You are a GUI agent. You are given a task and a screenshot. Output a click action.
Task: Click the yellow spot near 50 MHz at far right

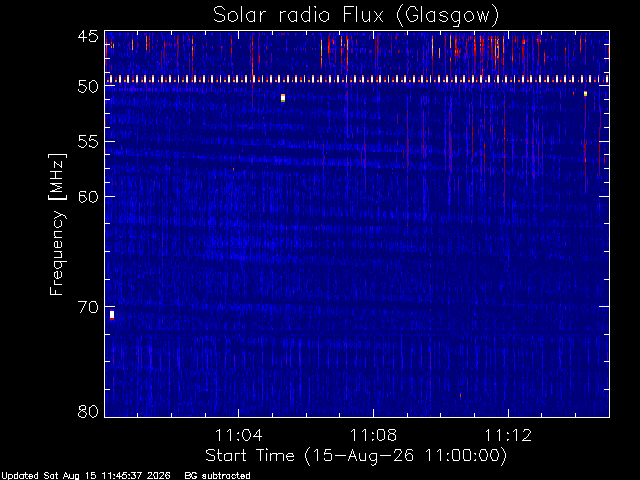[585, 94]
